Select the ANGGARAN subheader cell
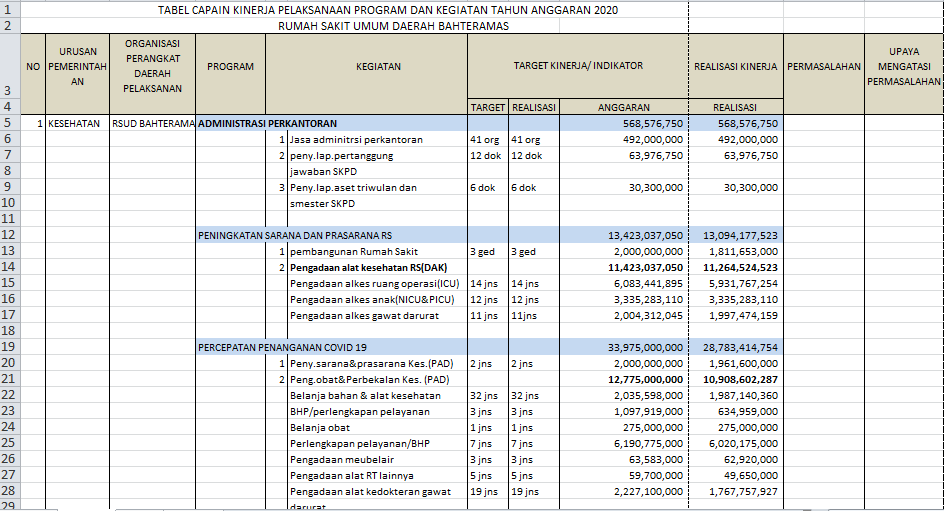 624,107
